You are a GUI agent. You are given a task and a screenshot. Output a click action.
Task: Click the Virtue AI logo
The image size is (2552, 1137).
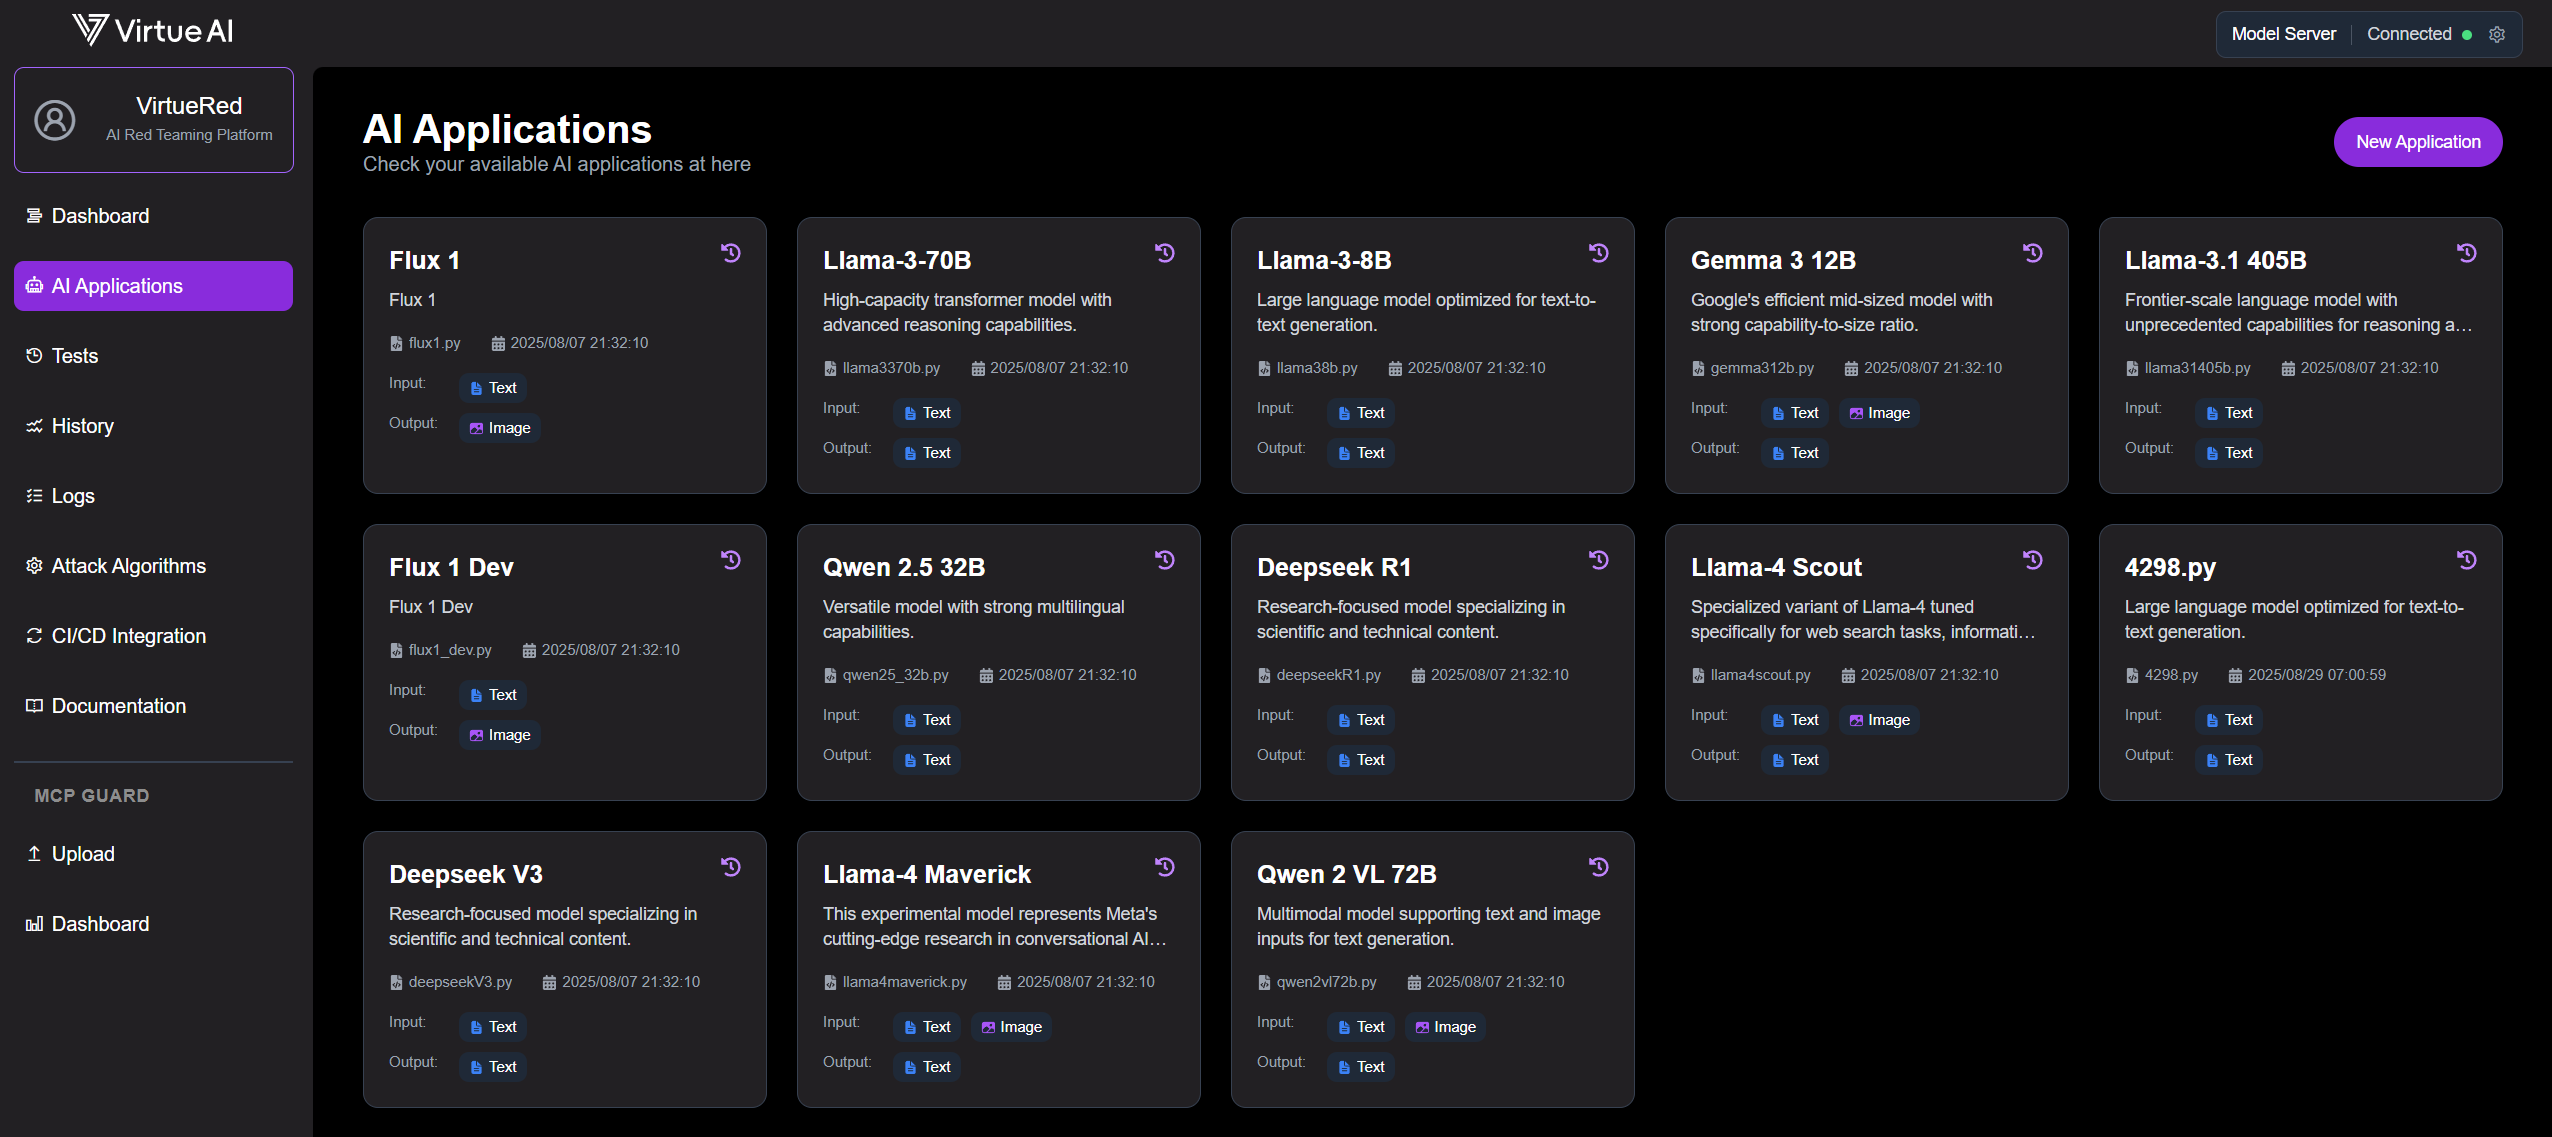pyautogui.click(x=151, y=29)
